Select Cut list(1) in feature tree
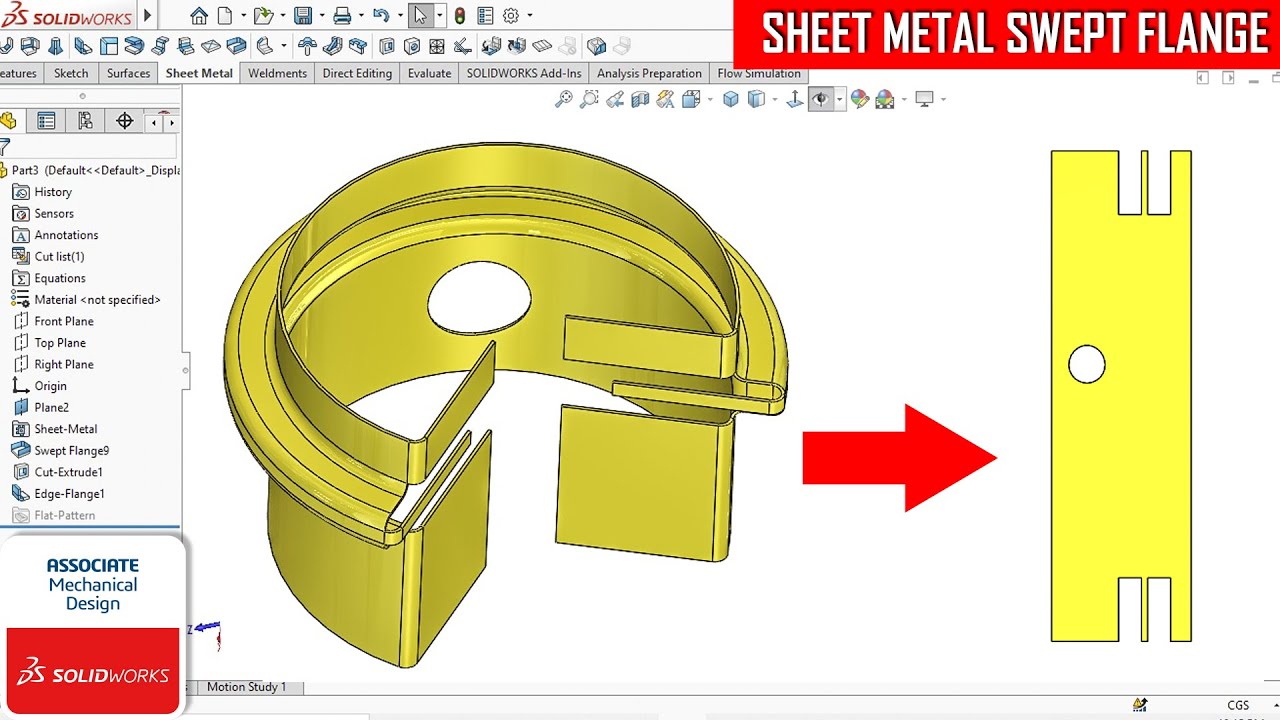 pyautogui.click(x=59, y=257)
